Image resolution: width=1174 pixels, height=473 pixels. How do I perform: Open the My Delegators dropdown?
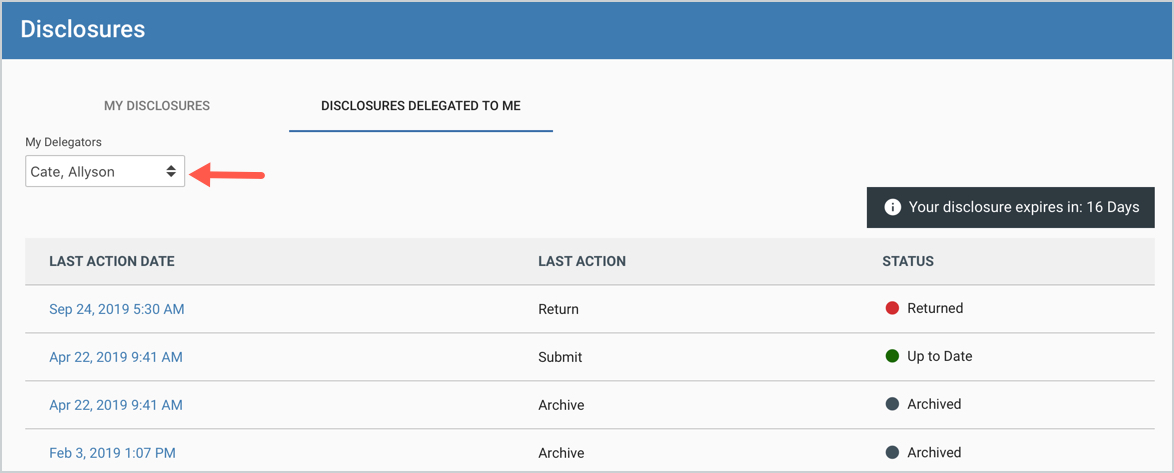(x=105, y=172)
